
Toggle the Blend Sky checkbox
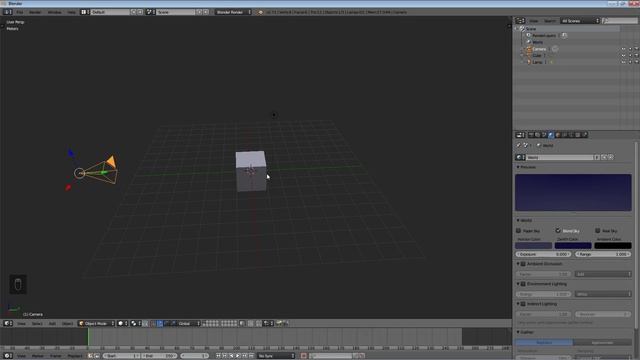coord(558,231)
